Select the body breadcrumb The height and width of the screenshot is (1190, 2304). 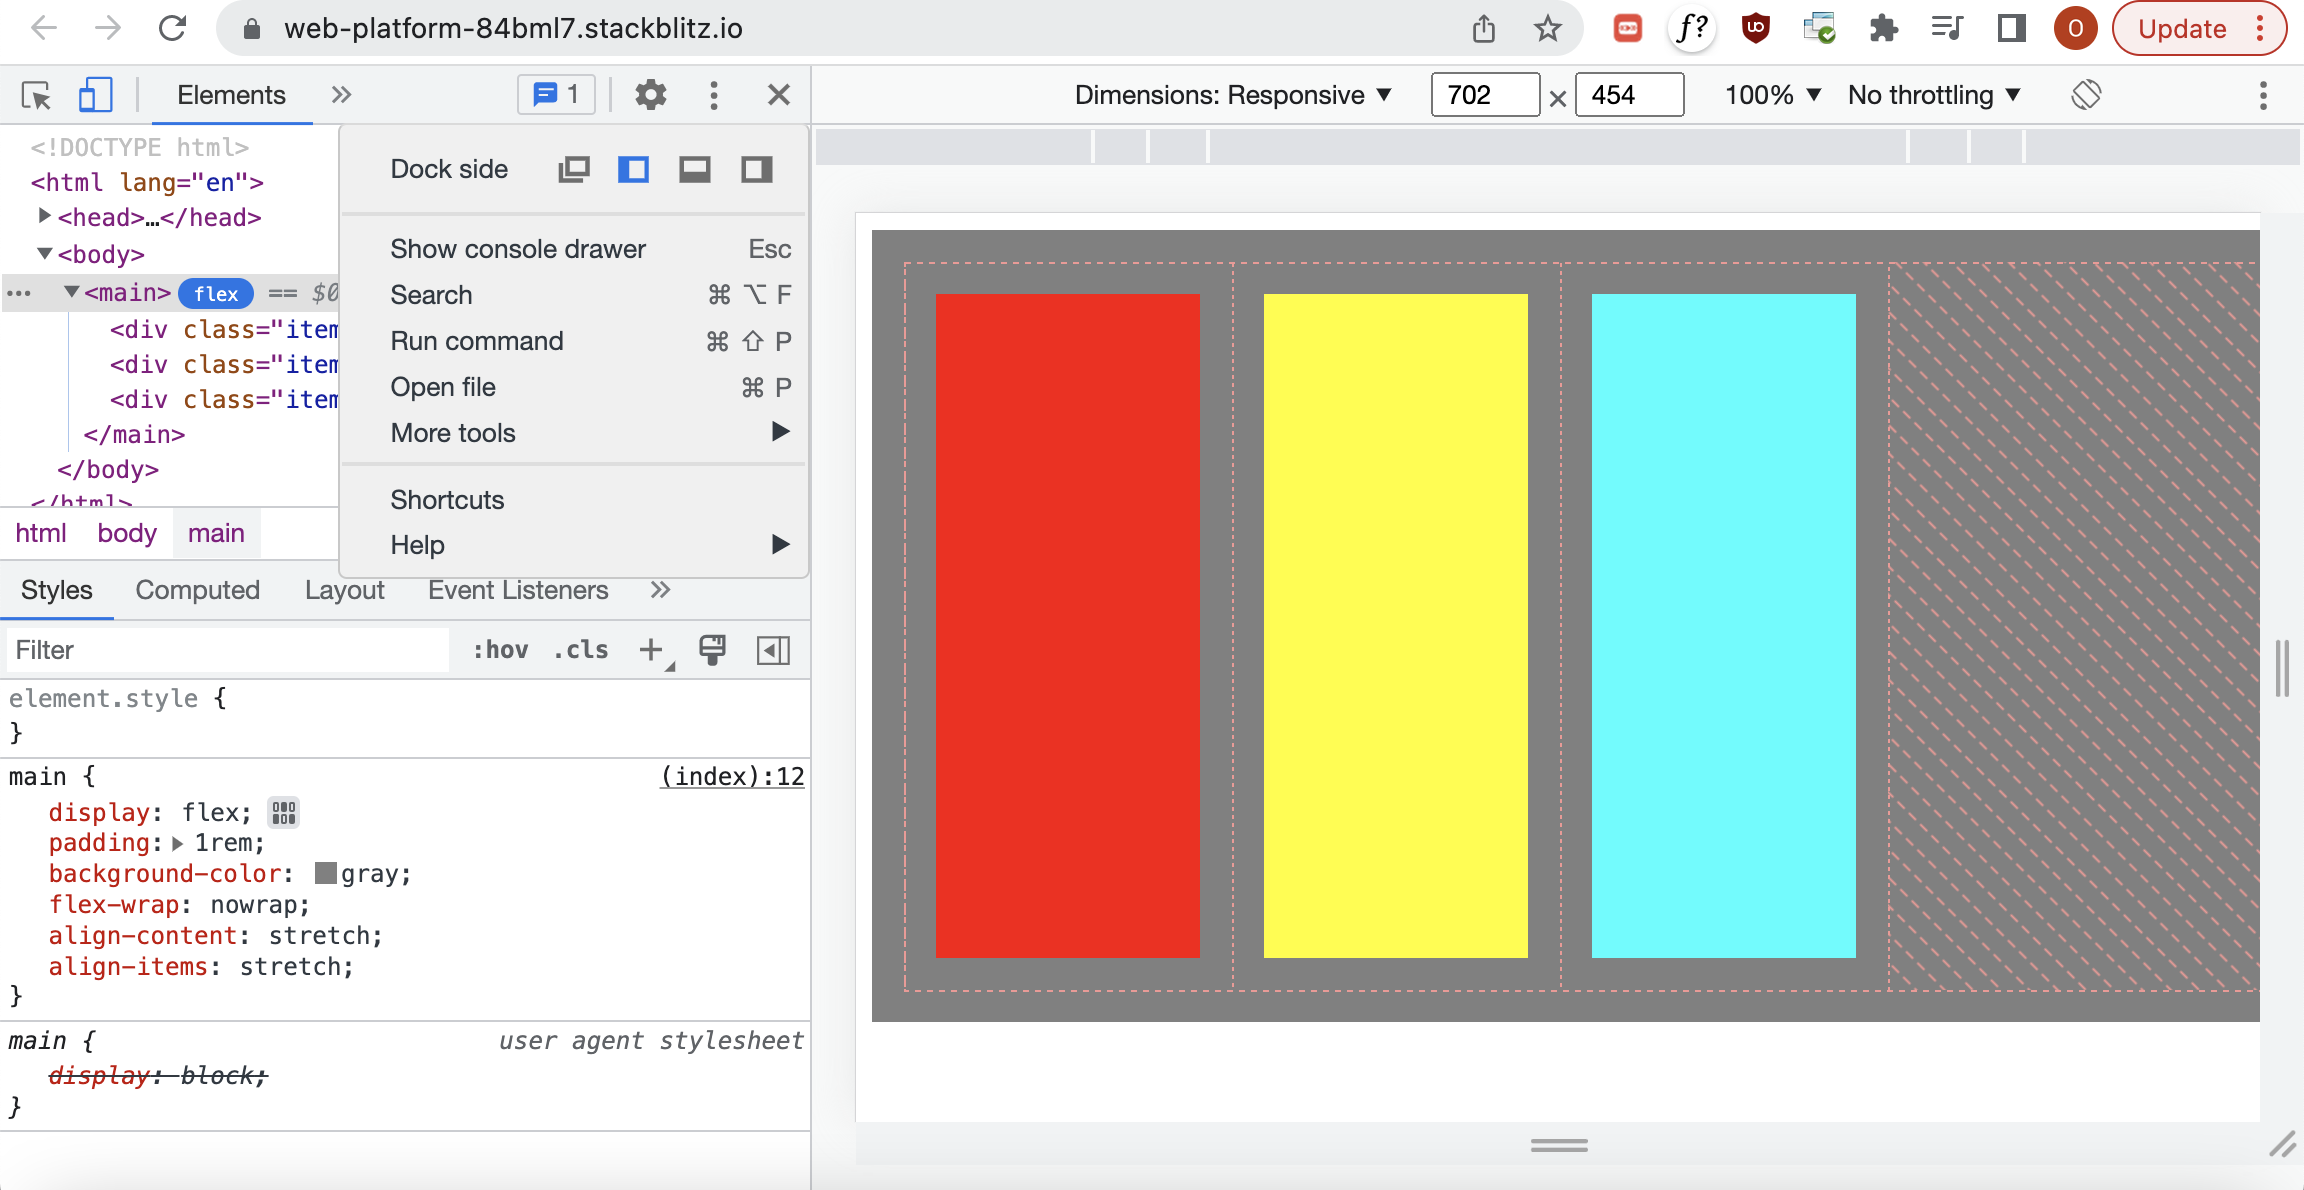point(127,534)
